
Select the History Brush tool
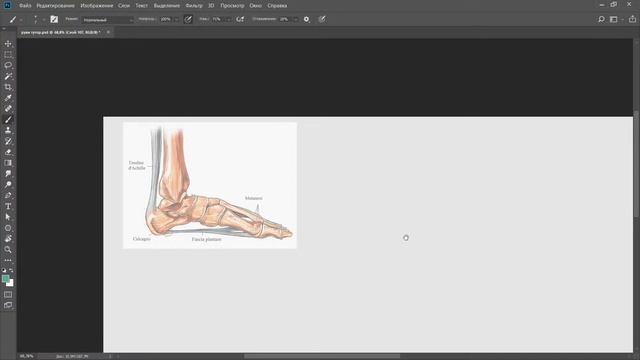(x=8, y=141)
